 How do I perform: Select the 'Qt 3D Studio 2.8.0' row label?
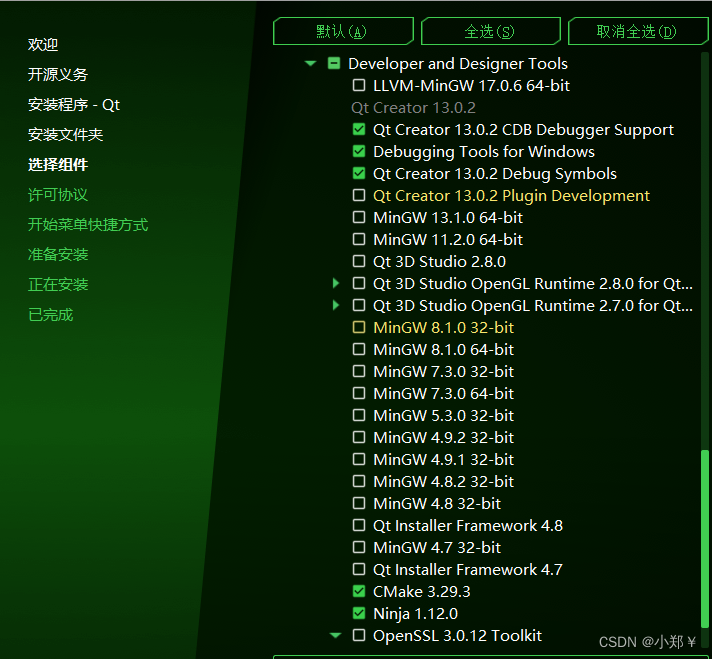pos(439,262)
